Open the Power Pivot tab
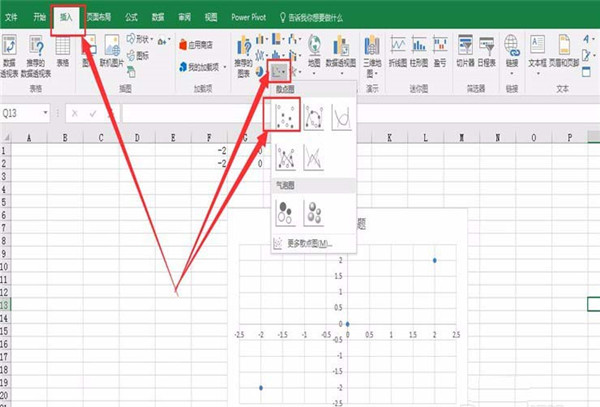600x407 pixels. tap(249, 17)
